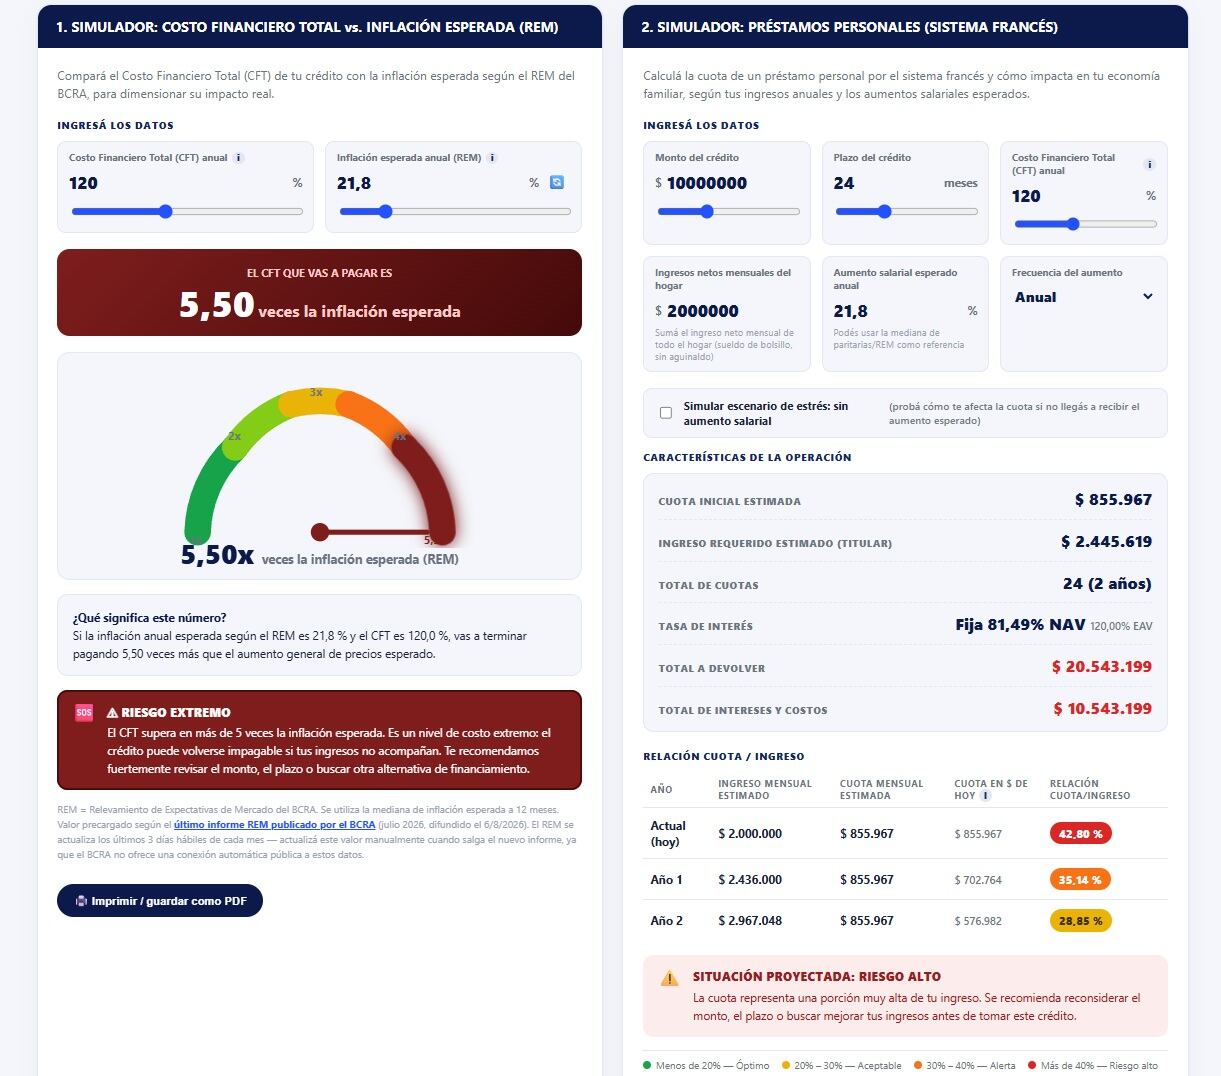Open último informe REM publicado por el BCRA link
This screenshot has height=1076, width=1221.
point(274,825)
